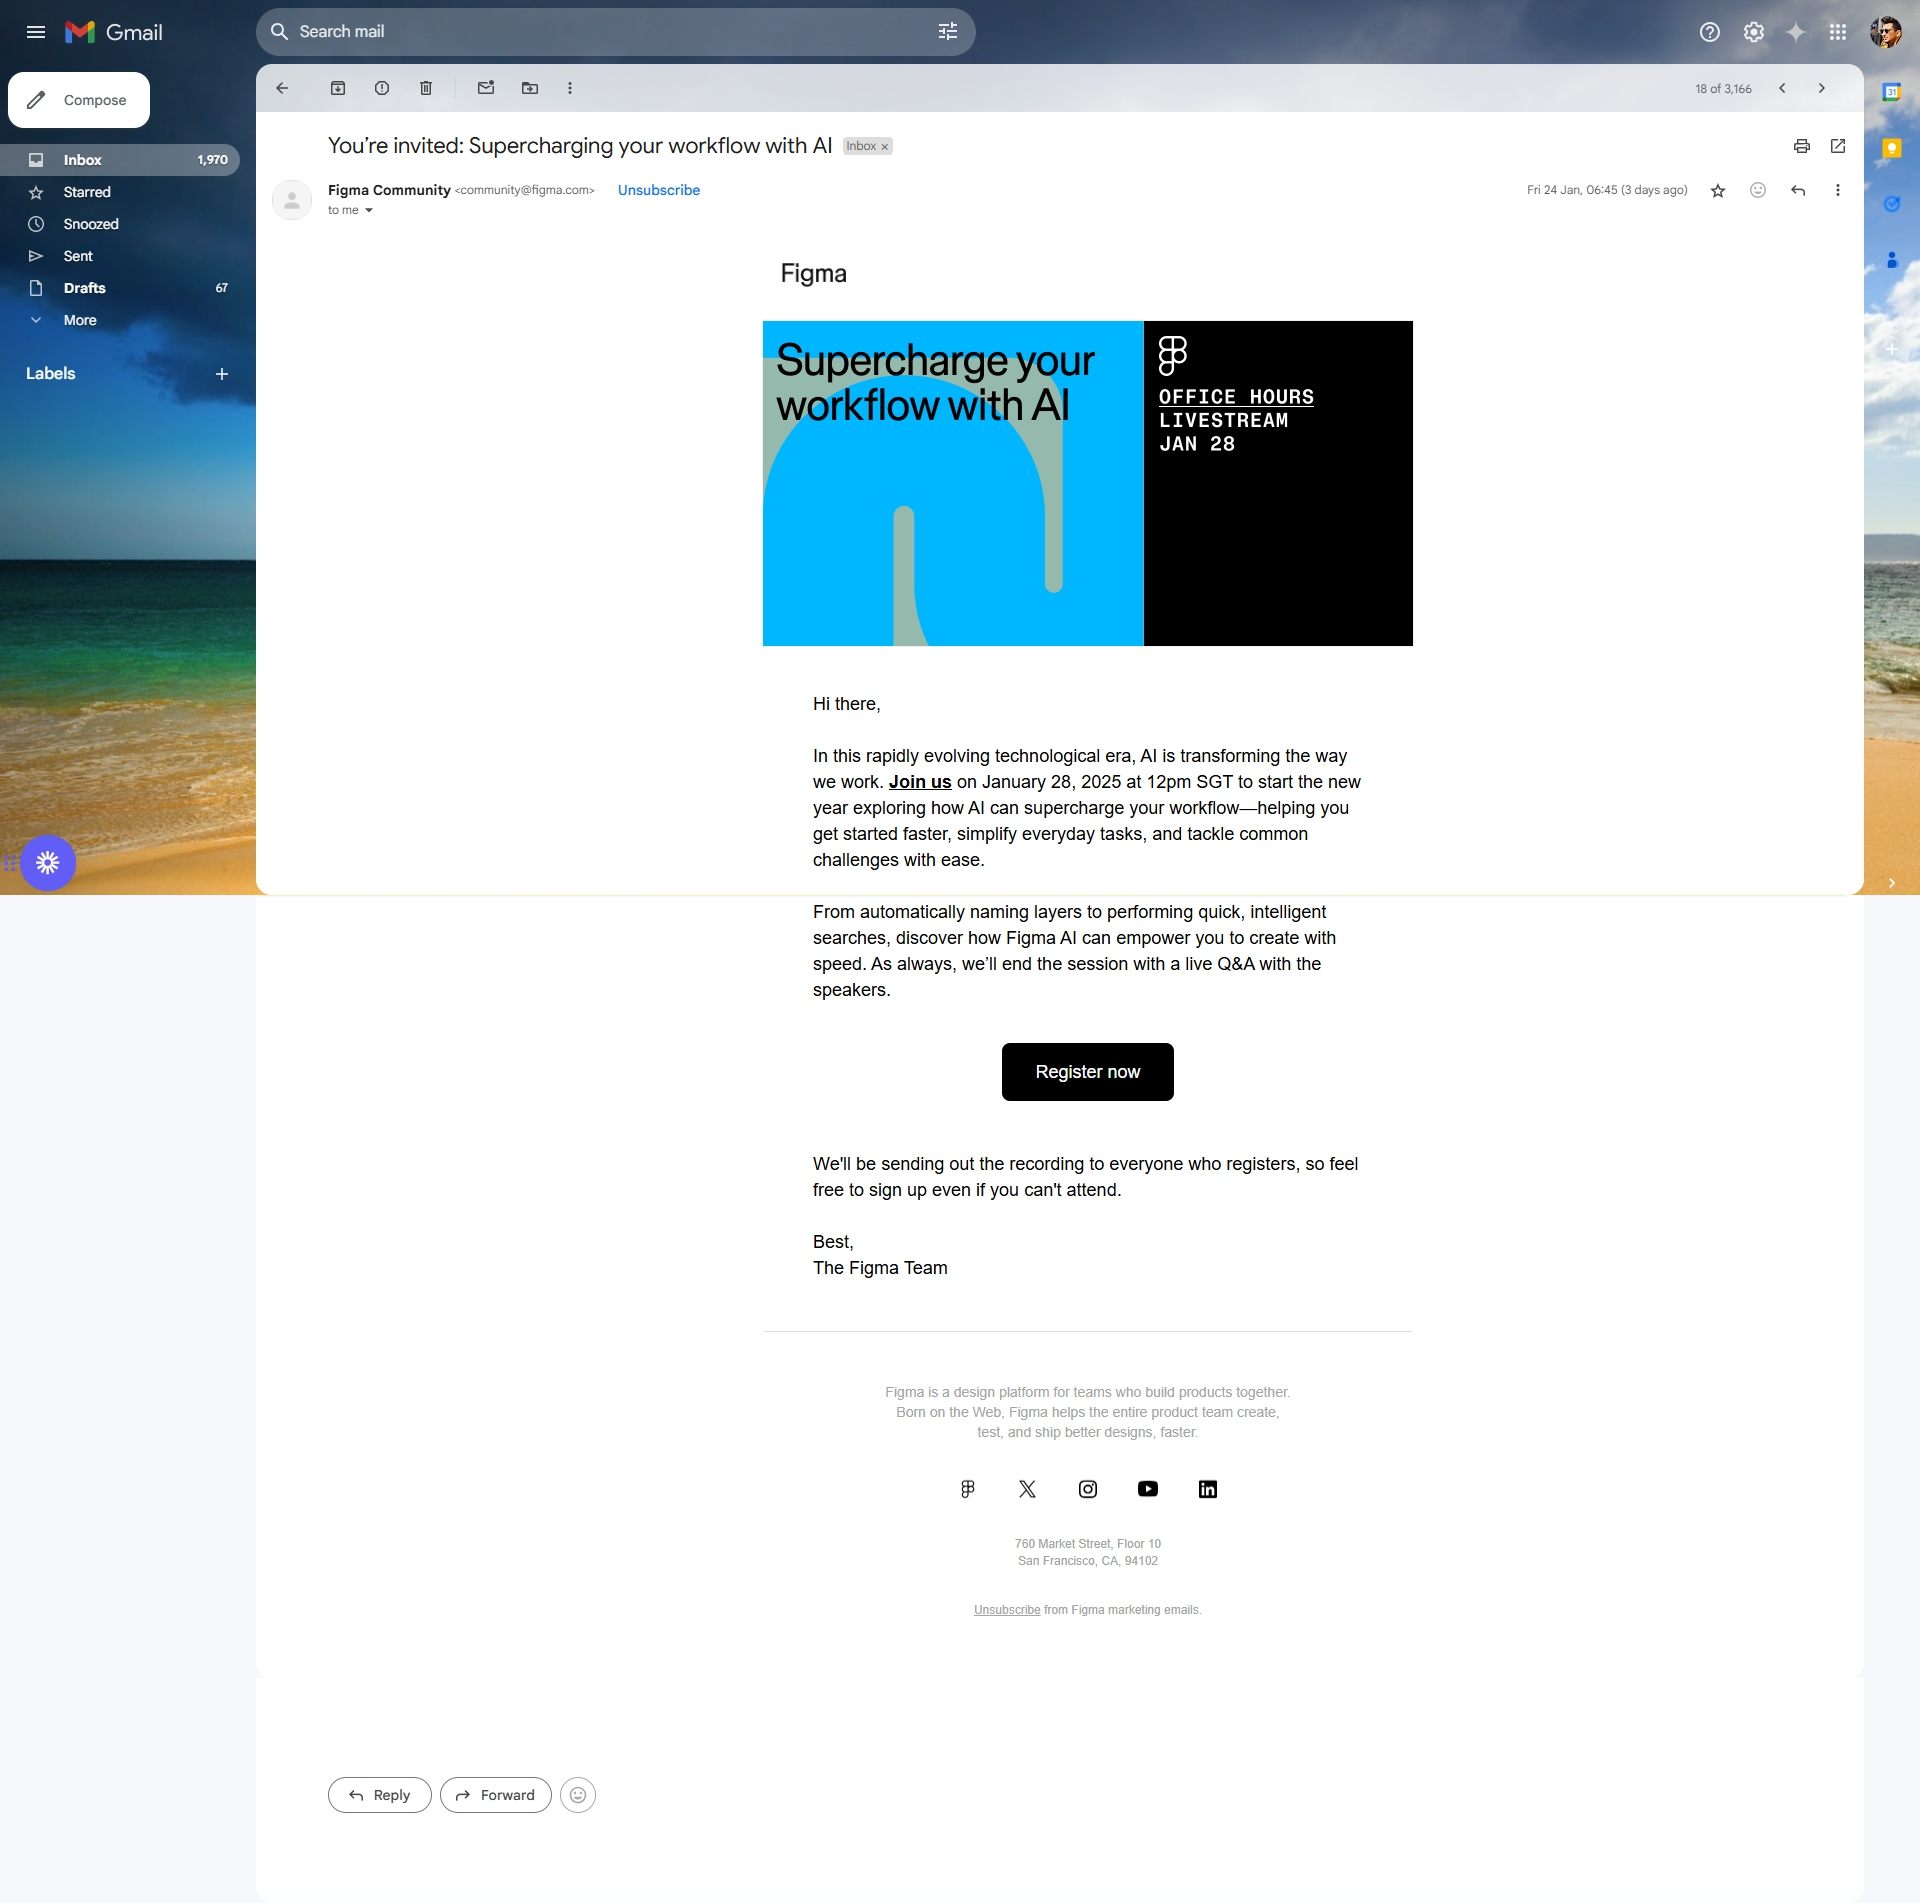Viewport: 1920px width, 1903px height.
Task: Click the Labels heading
Action: (51, 374)
